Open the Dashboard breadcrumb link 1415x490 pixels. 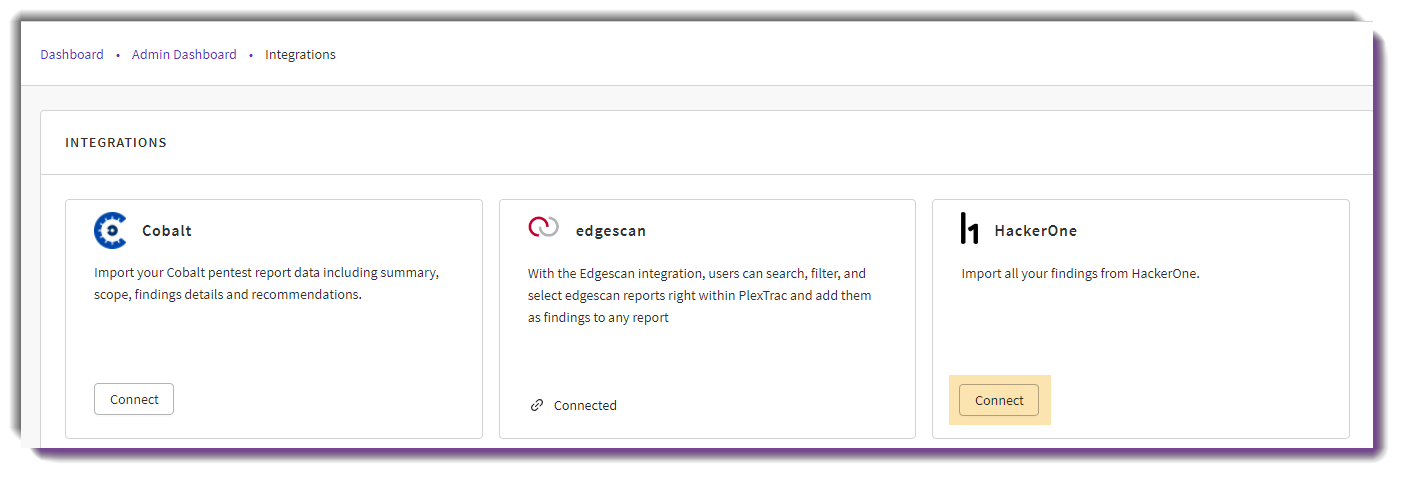coord(72,54)
